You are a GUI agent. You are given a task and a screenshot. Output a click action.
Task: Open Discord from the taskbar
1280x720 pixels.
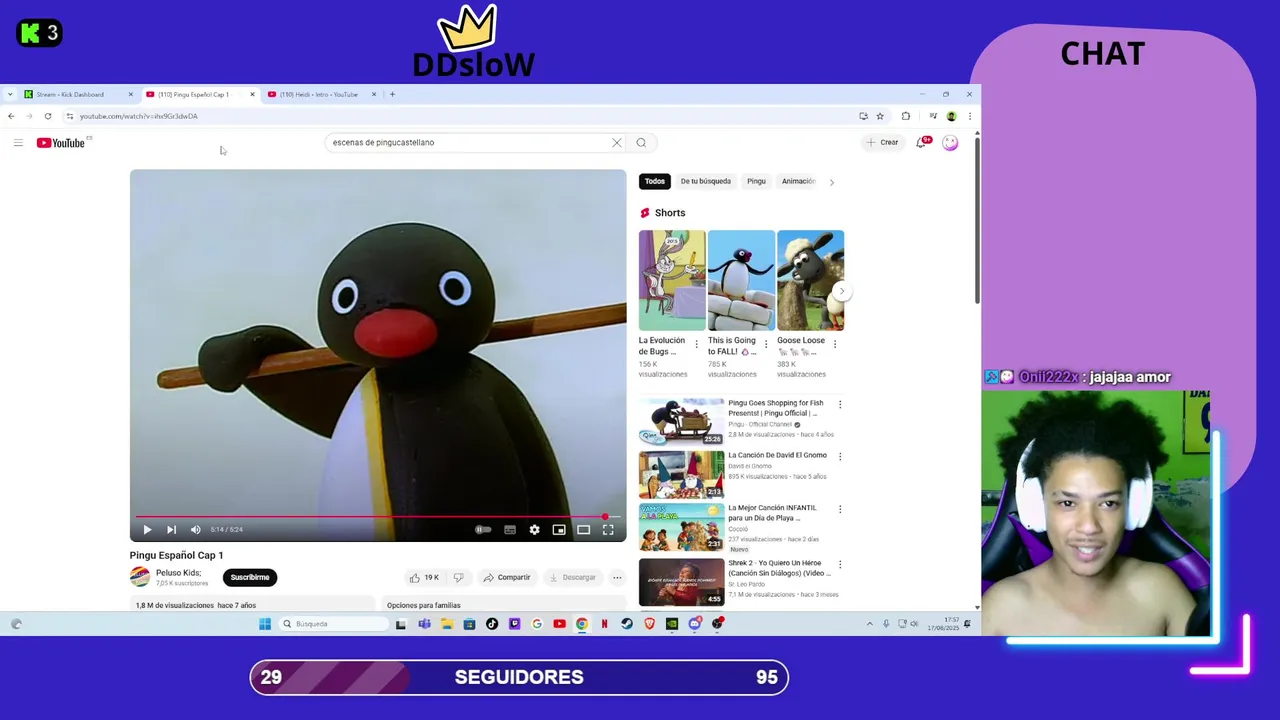694,624
